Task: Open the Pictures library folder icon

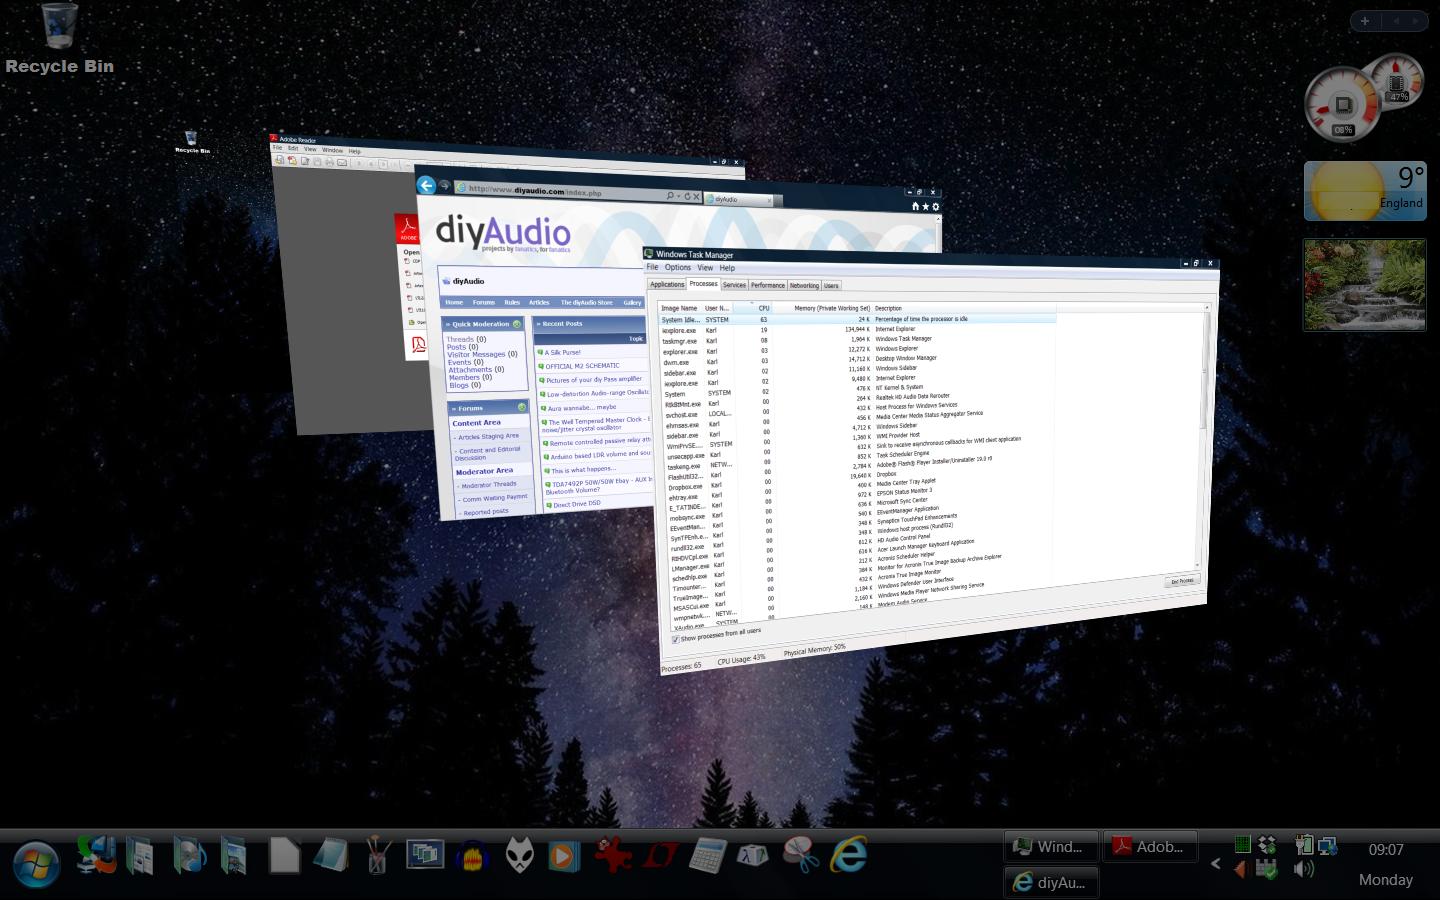Action: point(233,856)
